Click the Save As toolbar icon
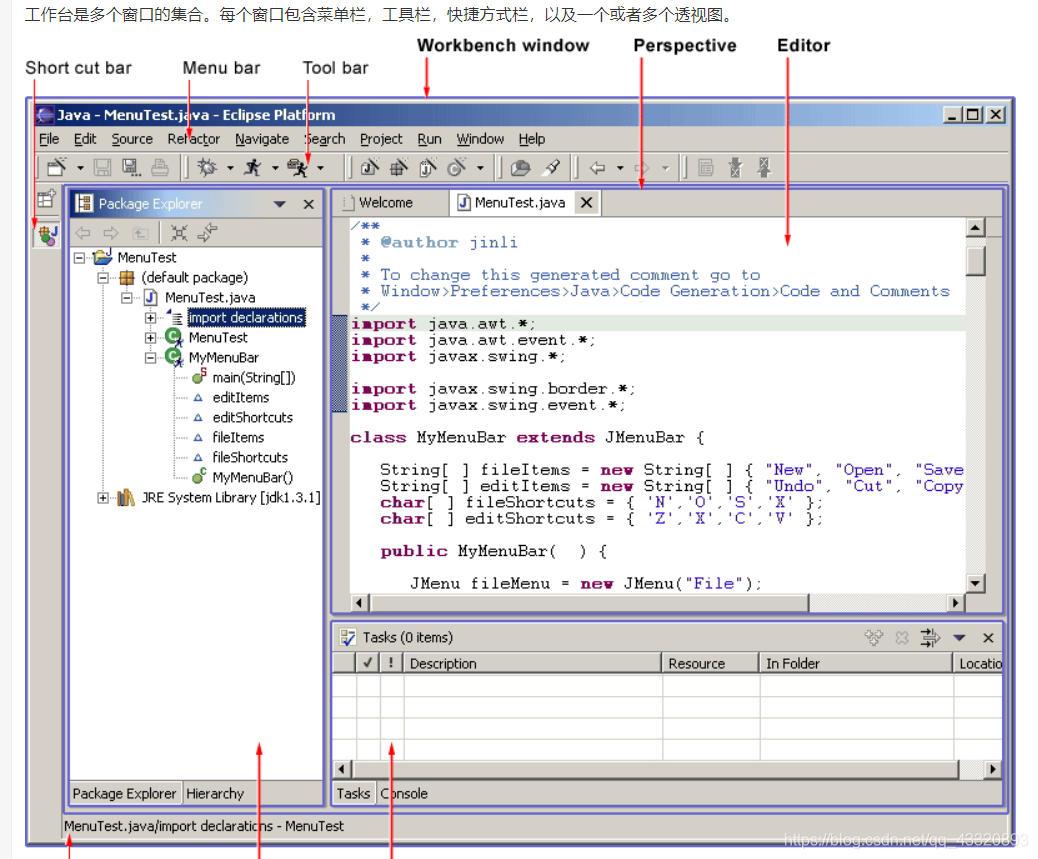1038x859 pixels. click(130, 167)
